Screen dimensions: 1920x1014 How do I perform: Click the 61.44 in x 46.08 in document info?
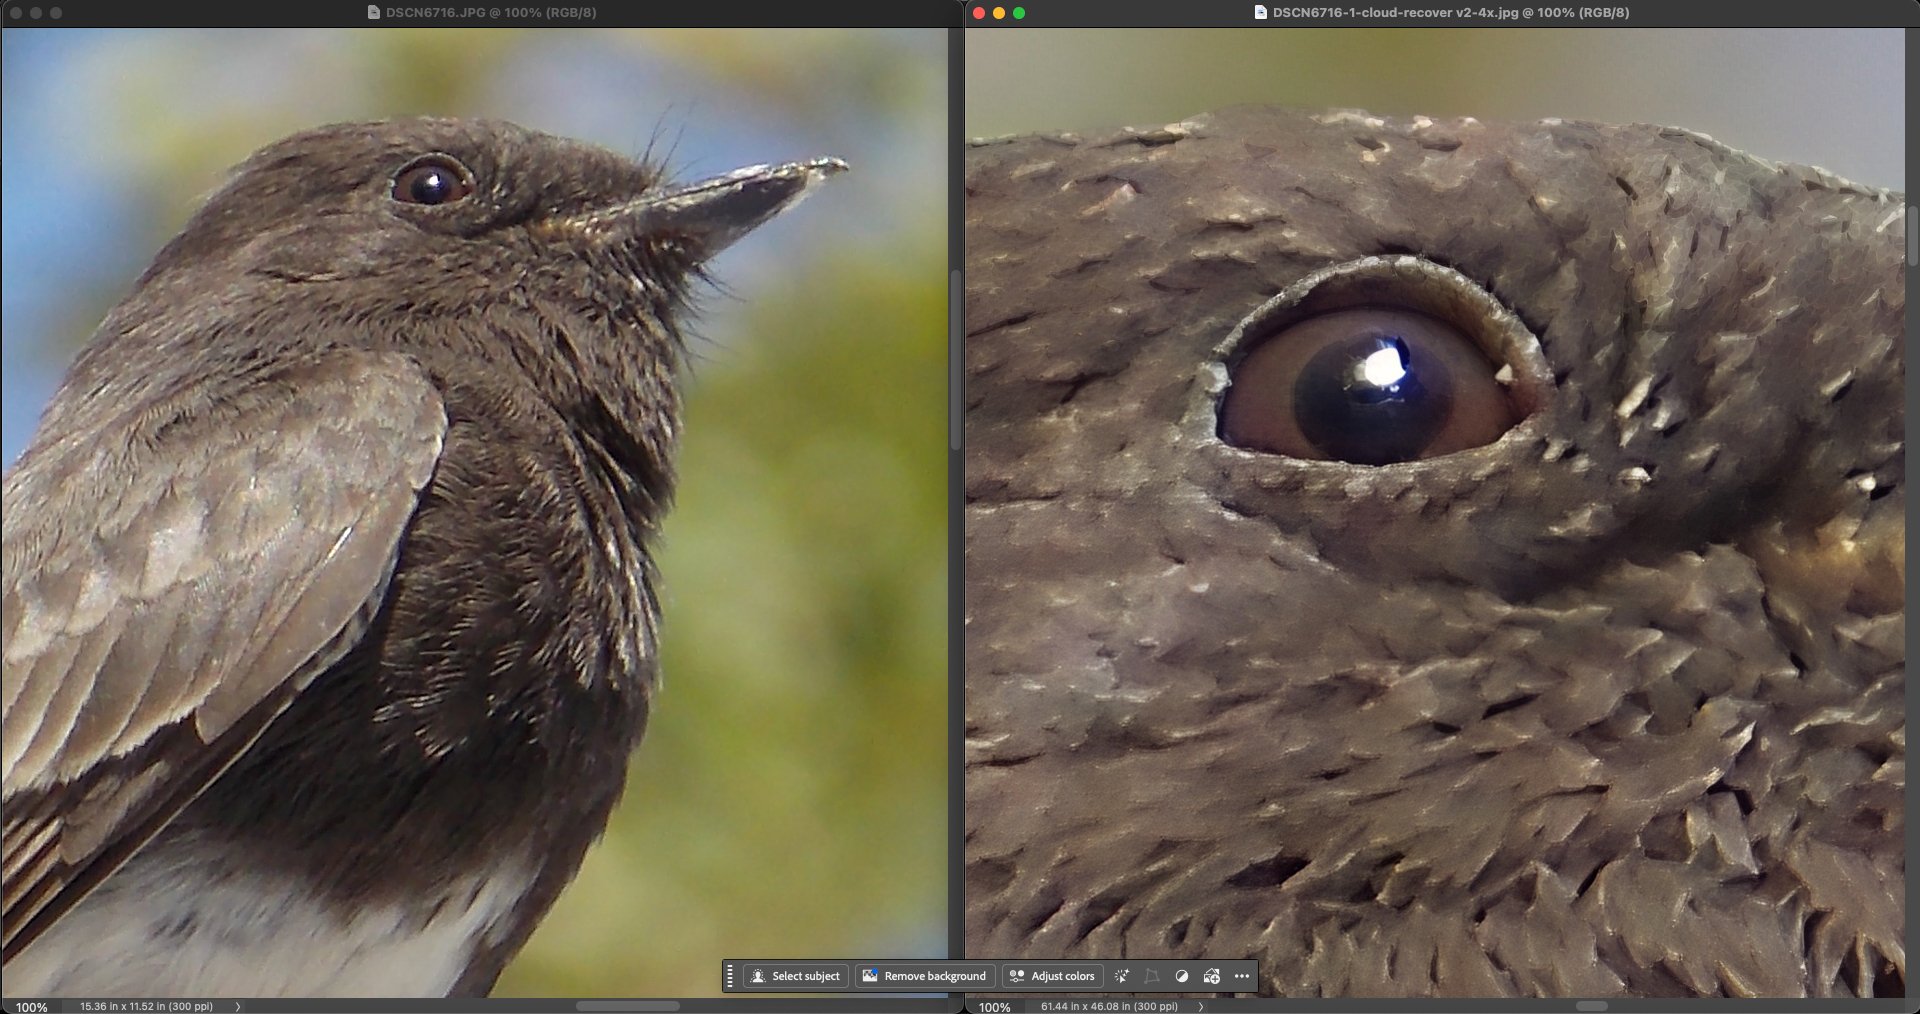coord(1108,1006)
